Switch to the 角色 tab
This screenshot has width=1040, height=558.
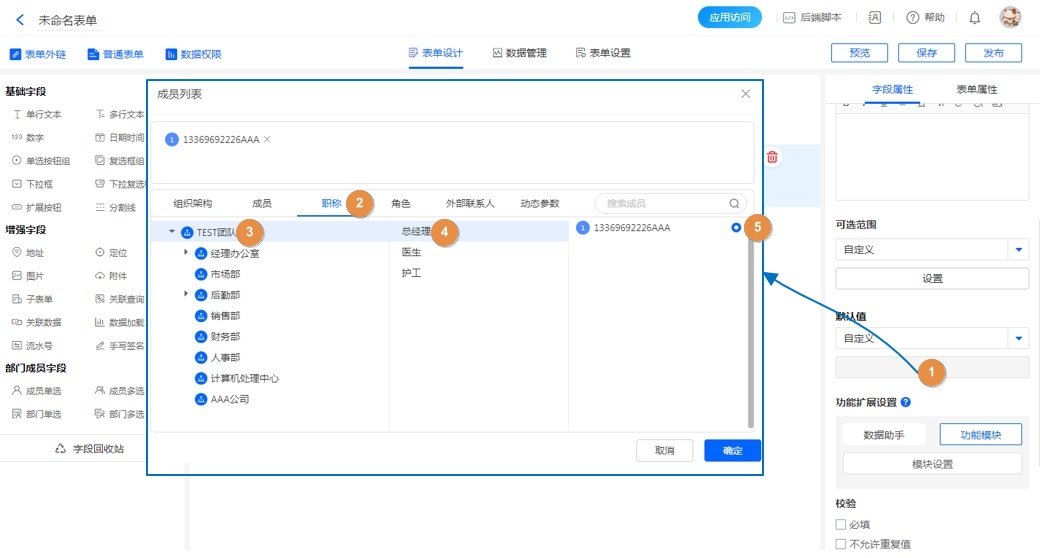pos(400,203)
